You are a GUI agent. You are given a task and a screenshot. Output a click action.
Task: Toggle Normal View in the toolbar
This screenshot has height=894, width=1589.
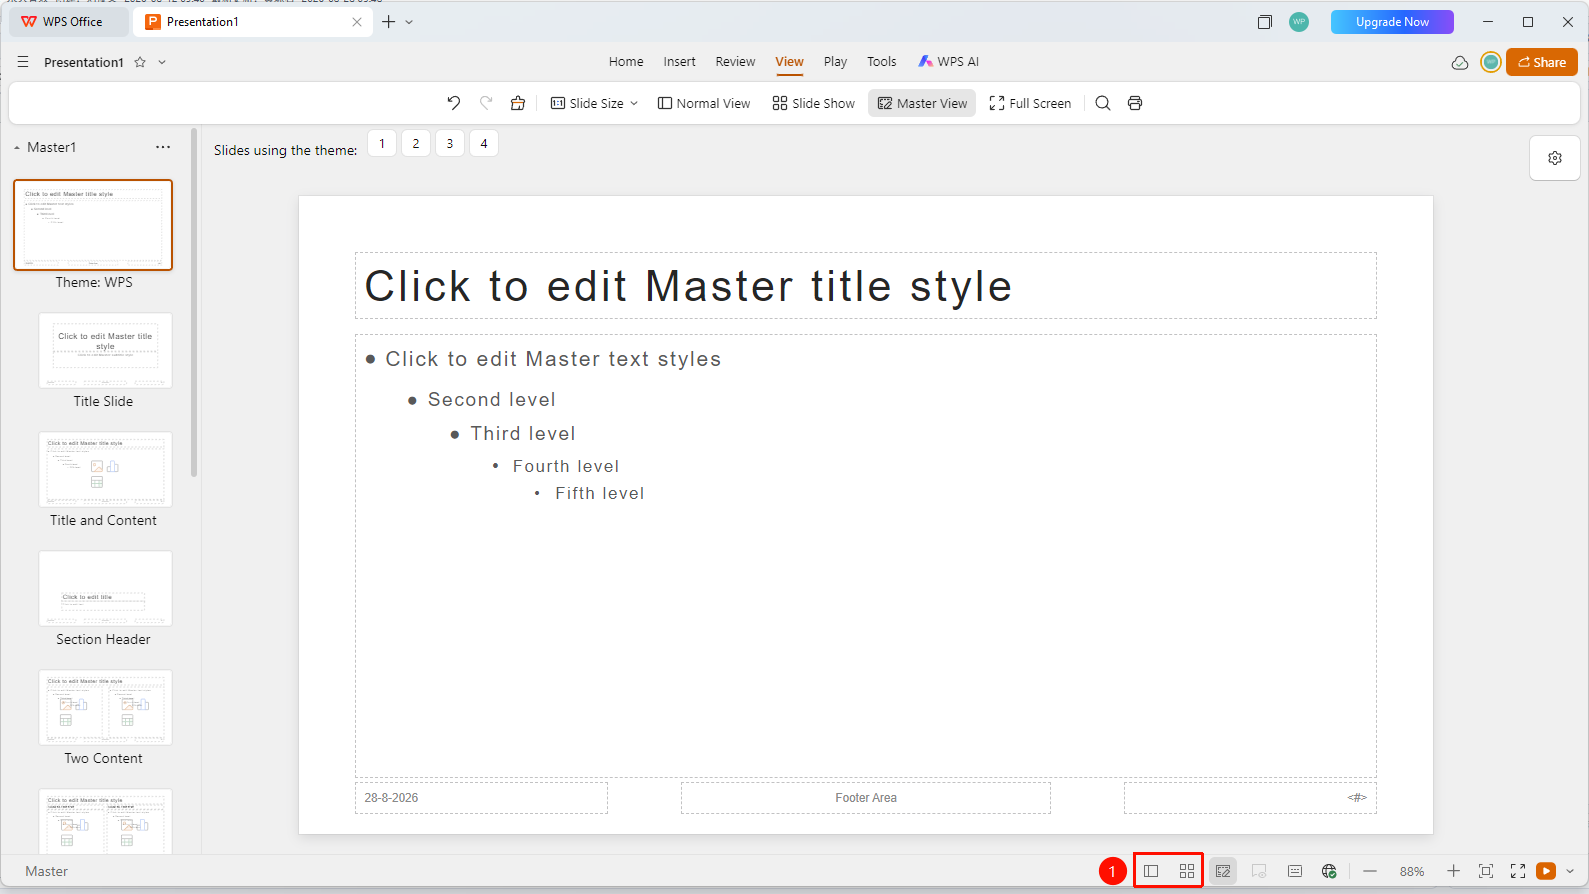[704, 103]
